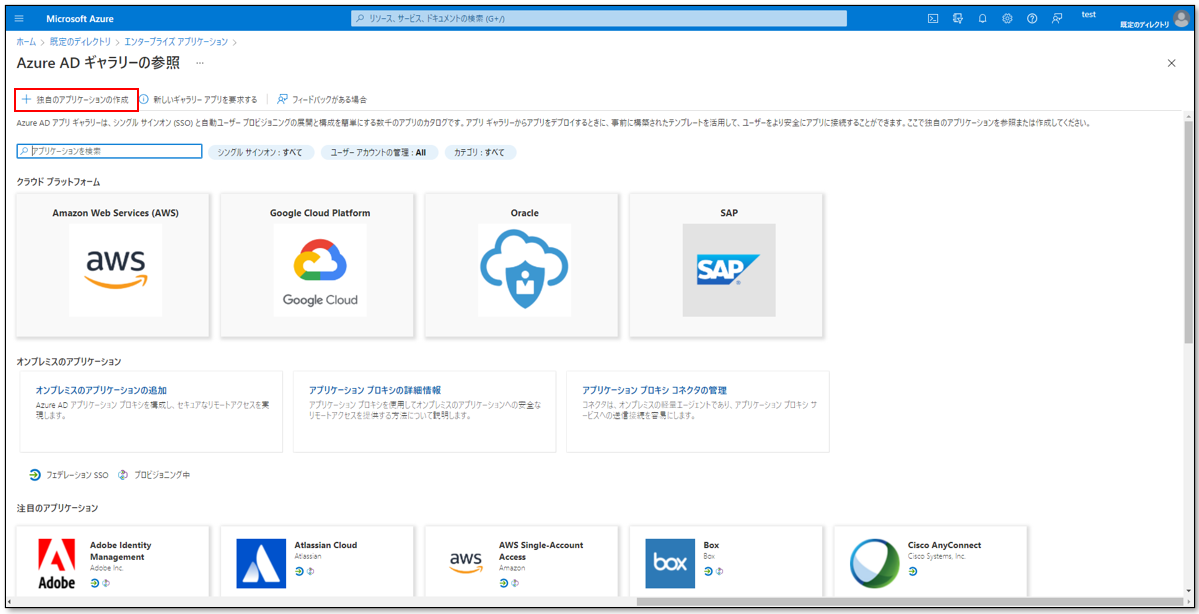Open the notifications bell
The height and width of the screenshot is (614, 1199).
coord(982,18)
